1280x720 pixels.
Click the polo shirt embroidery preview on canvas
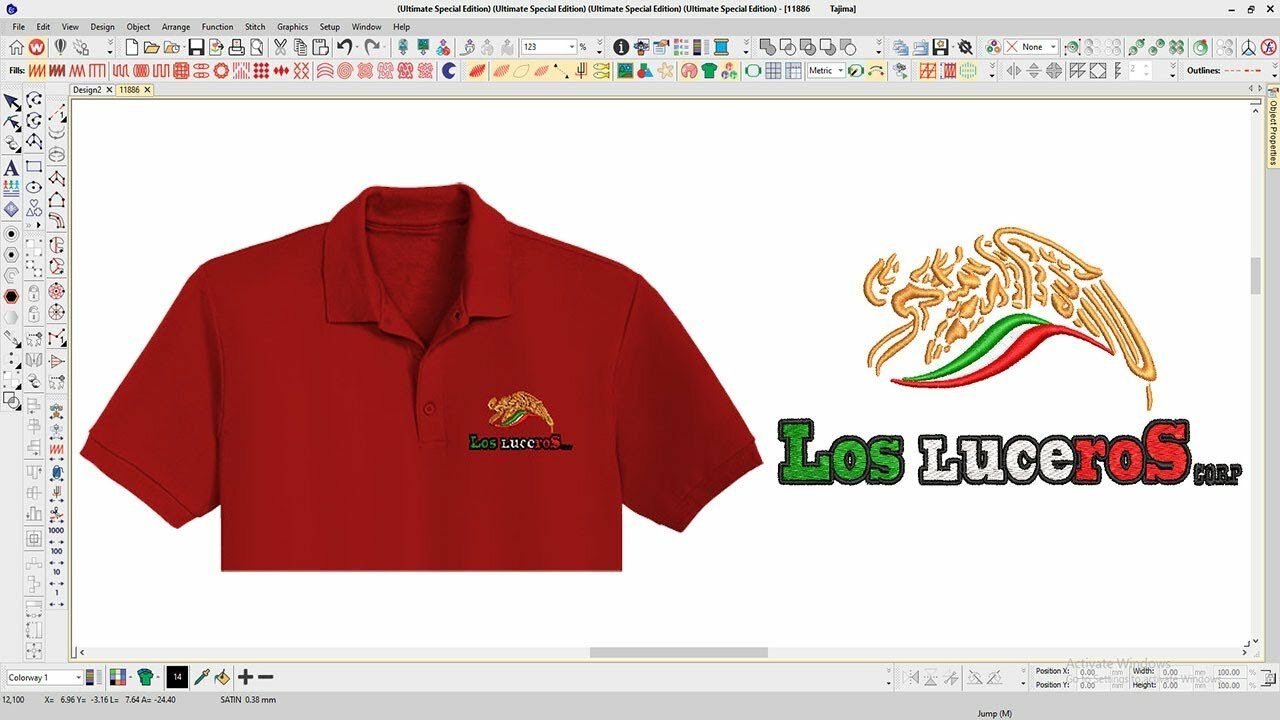(x=421, y=377)
